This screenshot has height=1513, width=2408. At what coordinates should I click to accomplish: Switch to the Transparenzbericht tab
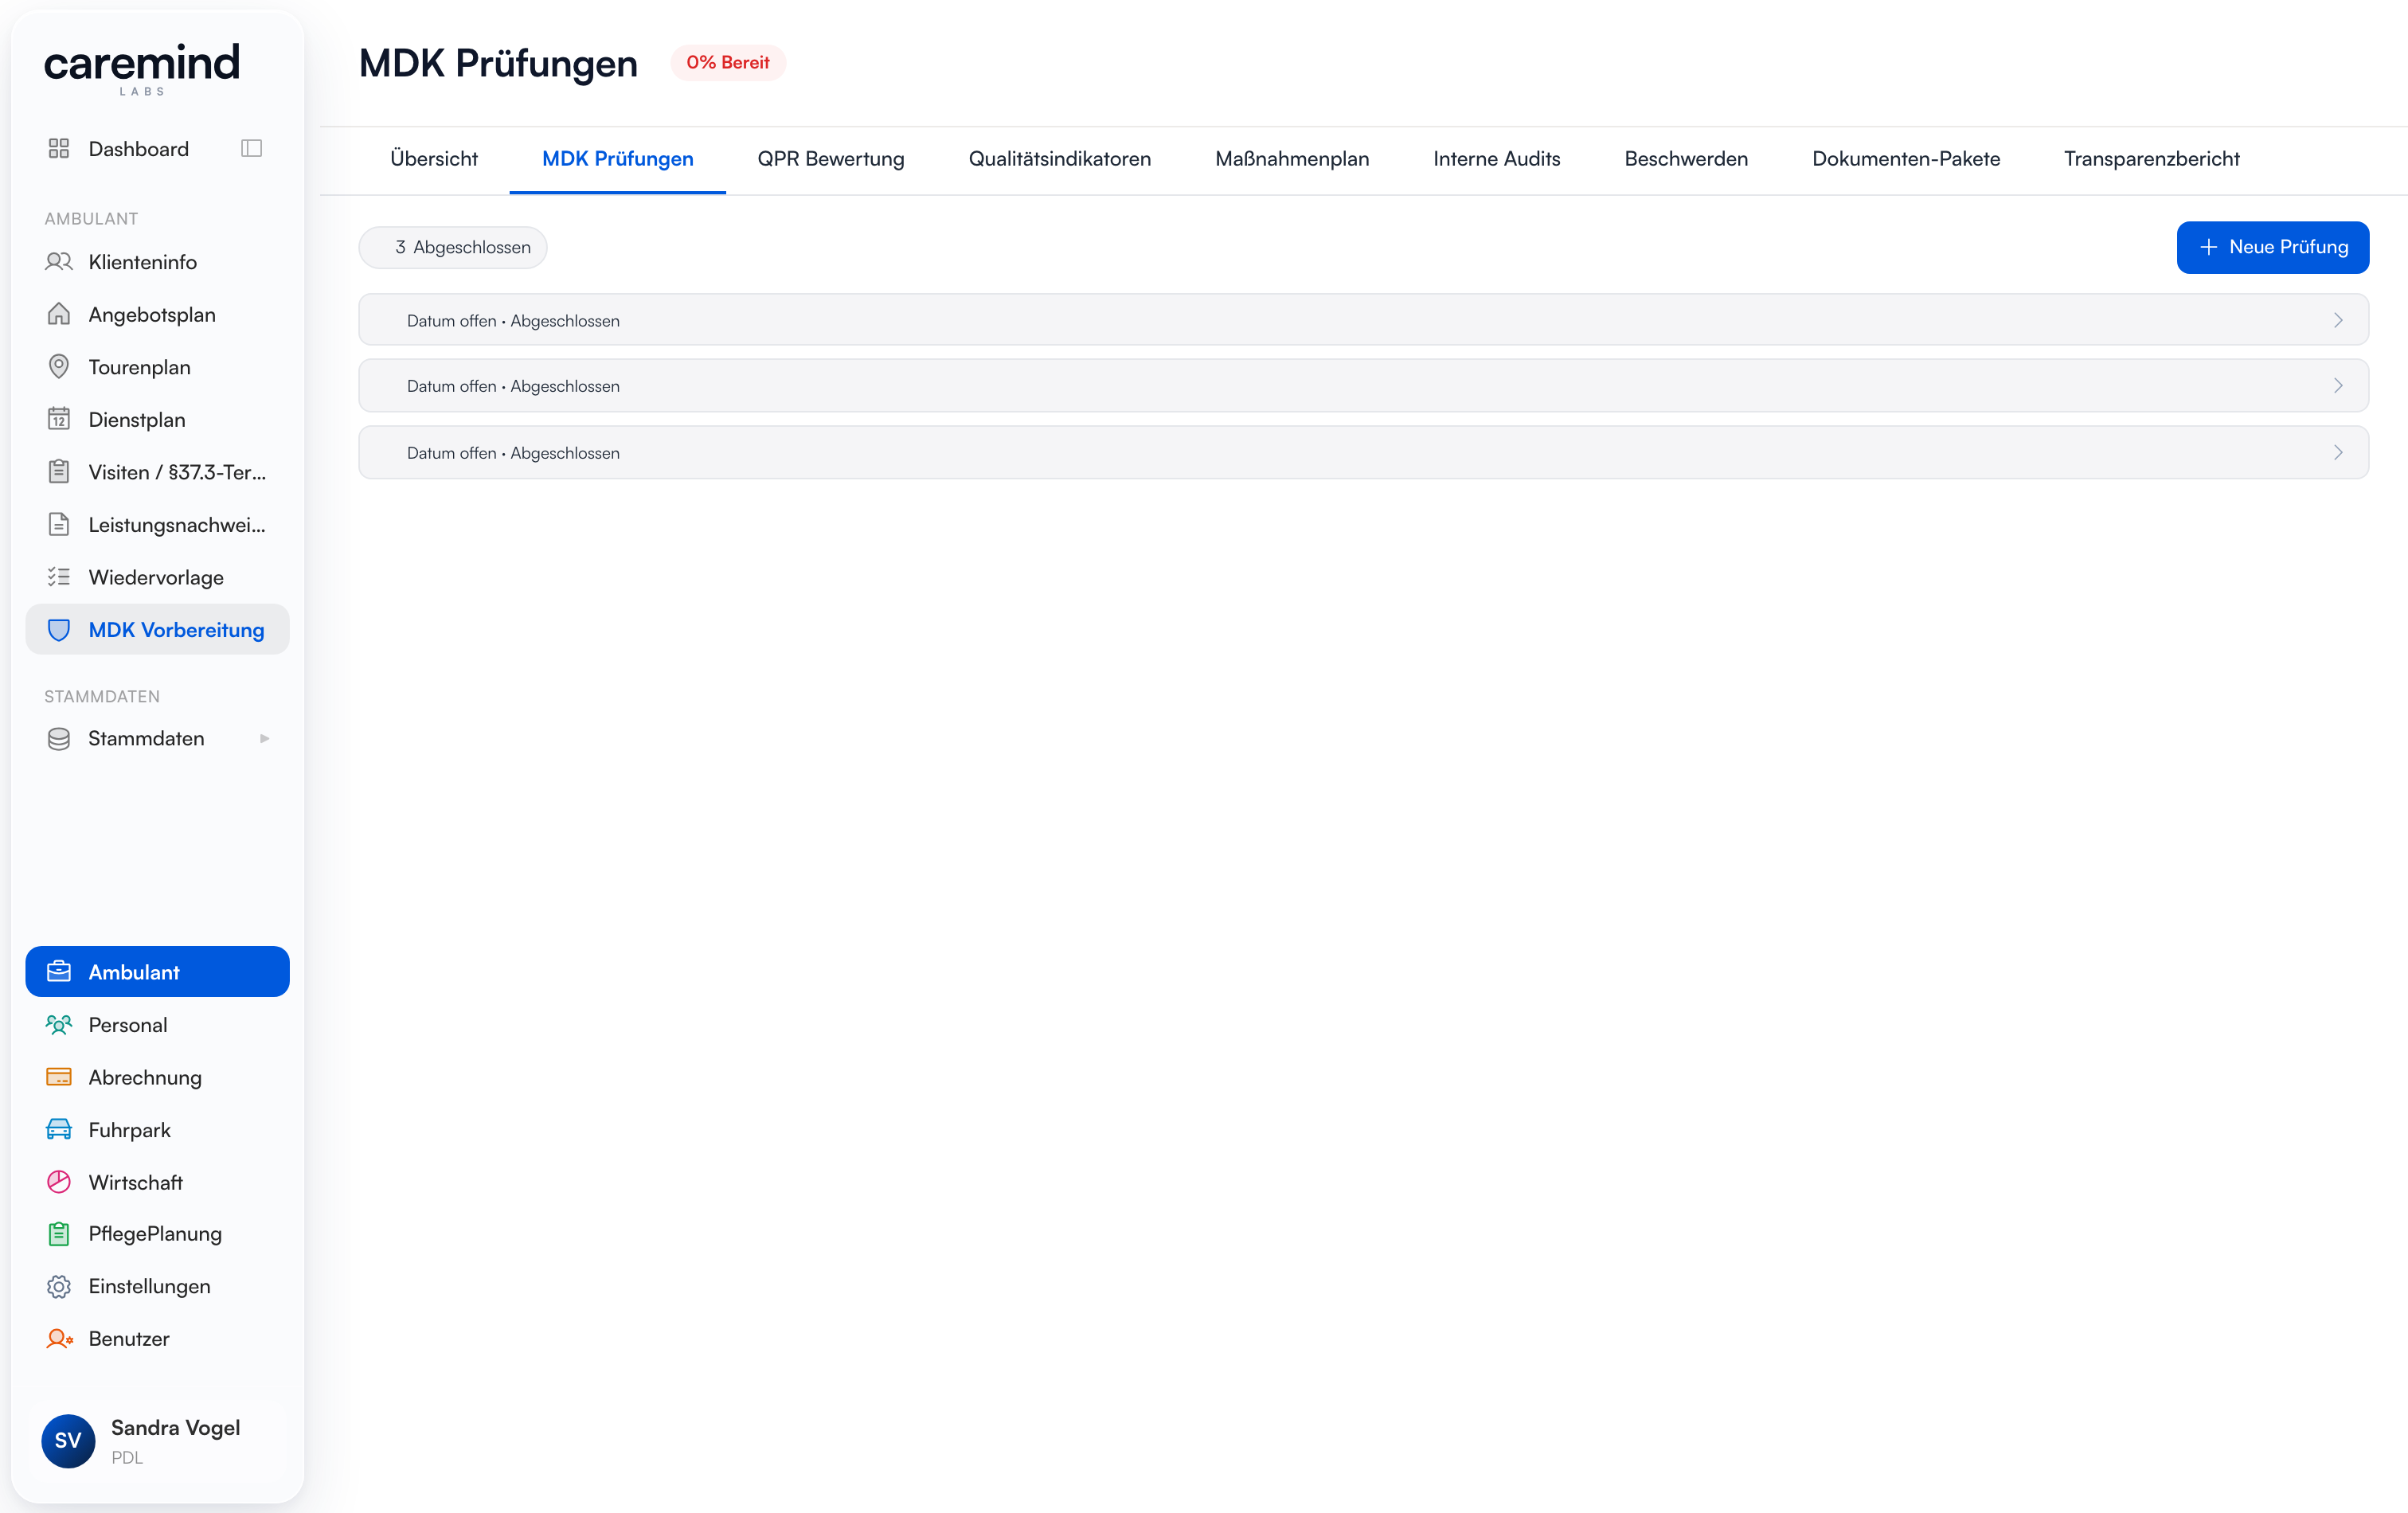click(x=2151, y=159)
